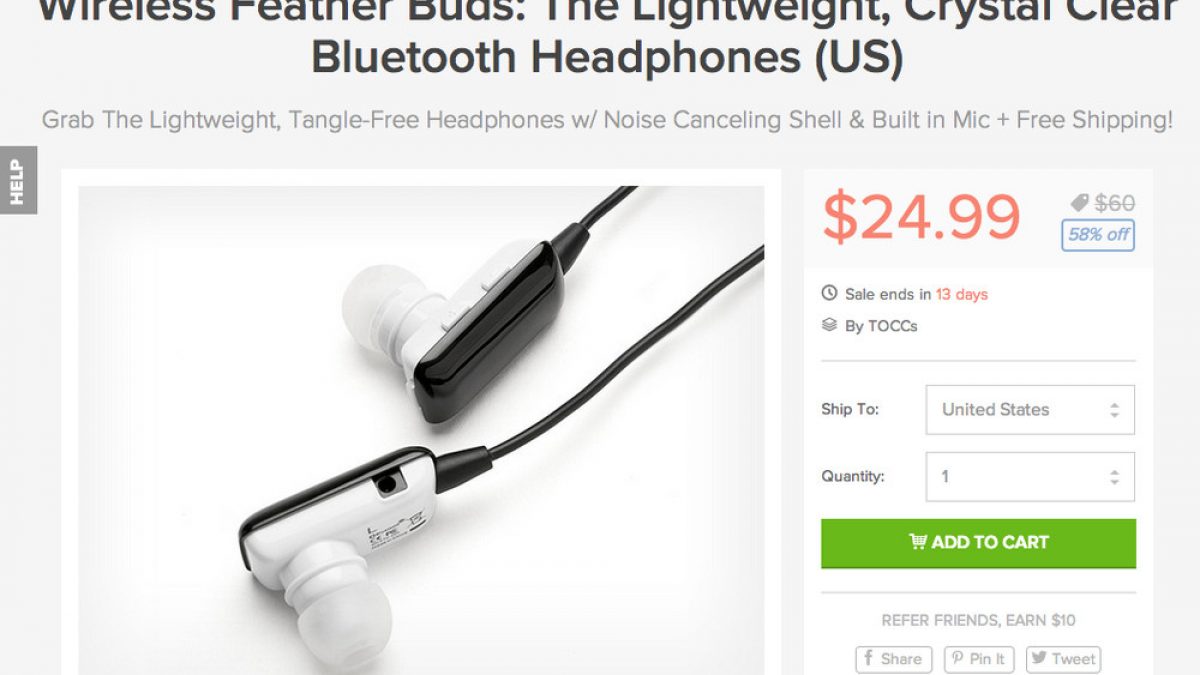The image size is (1200, 675).
Task: Tweet this headphone deal
Action: (1062, 660)
